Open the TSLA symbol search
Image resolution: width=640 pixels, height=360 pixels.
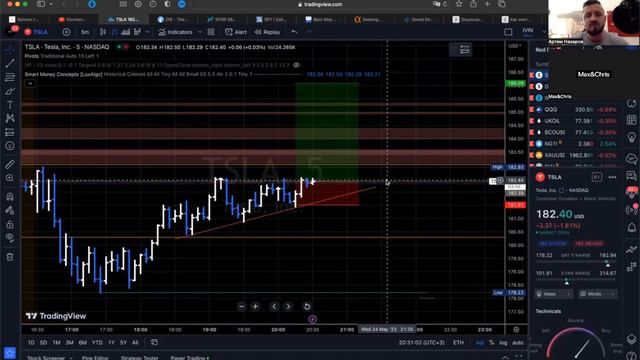click(x=36, y=32)
